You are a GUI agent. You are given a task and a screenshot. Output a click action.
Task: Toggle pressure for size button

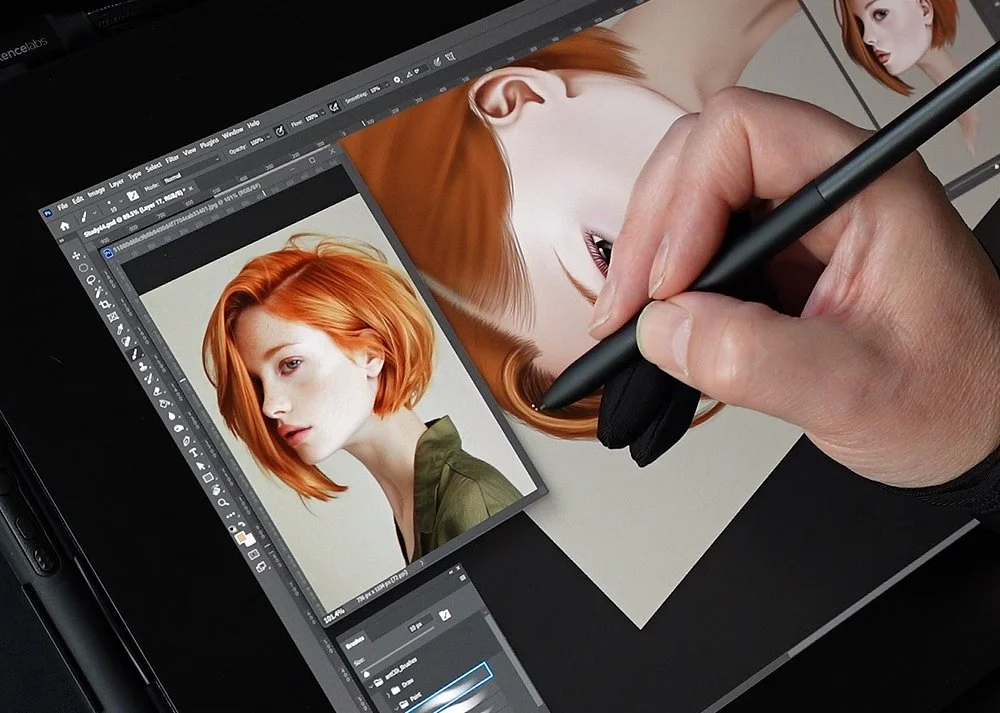[x=438, y=62]
